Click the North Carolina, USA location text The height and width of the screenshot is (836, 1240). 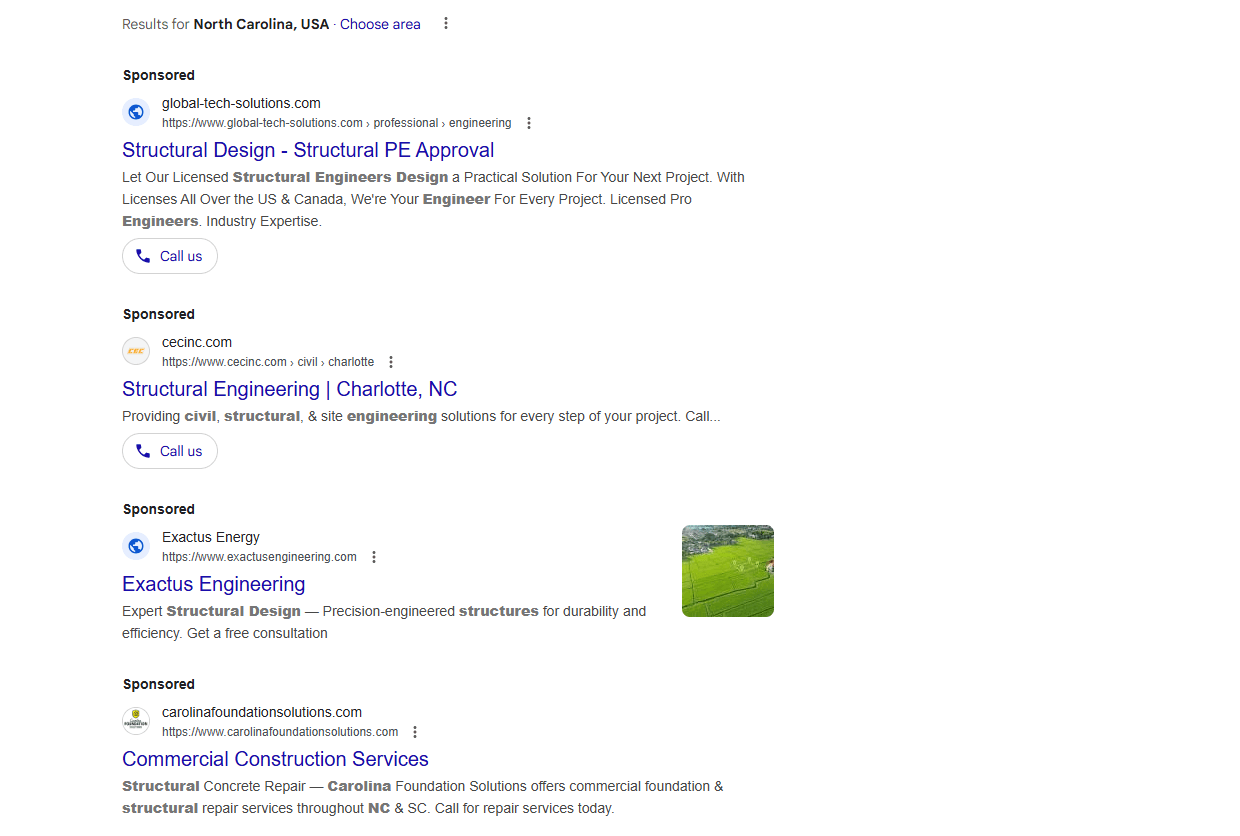click(261, 24)
